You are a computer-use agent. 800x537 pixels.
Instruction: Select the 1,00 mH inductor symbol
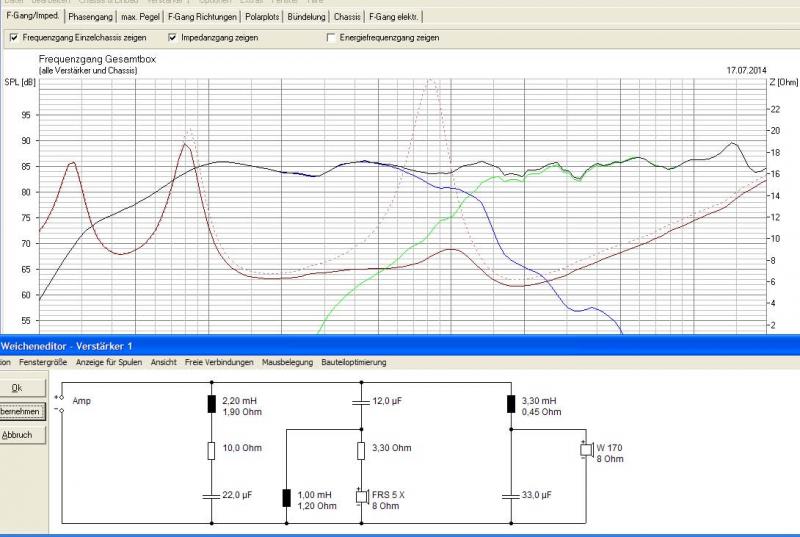click(x=288, y=497)
